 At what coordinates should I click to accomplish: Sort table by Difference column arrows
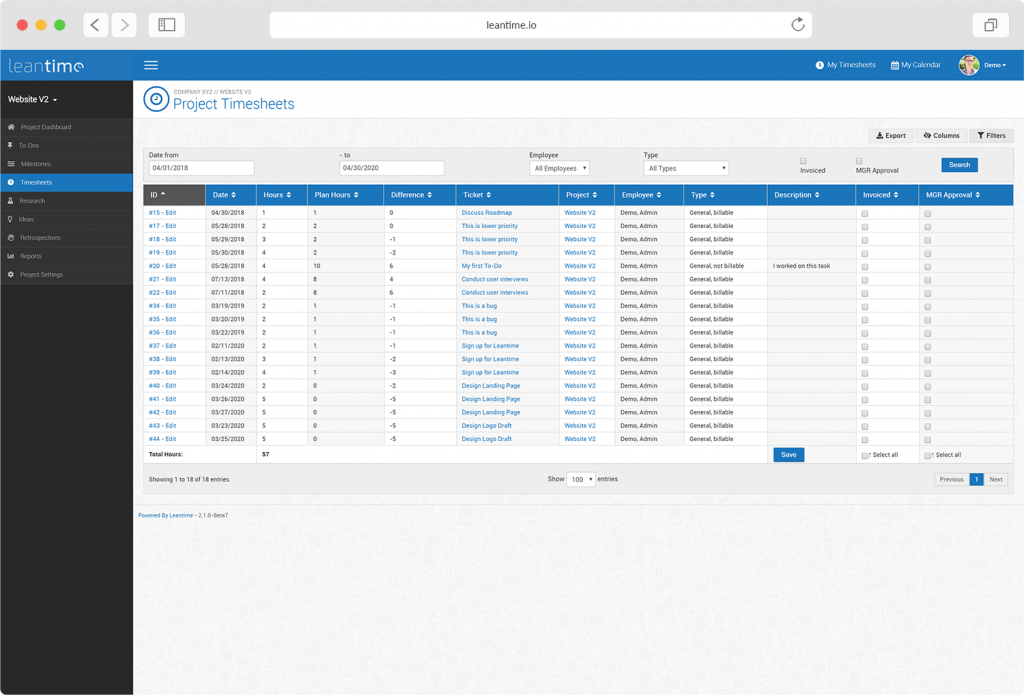pos(429,195)
